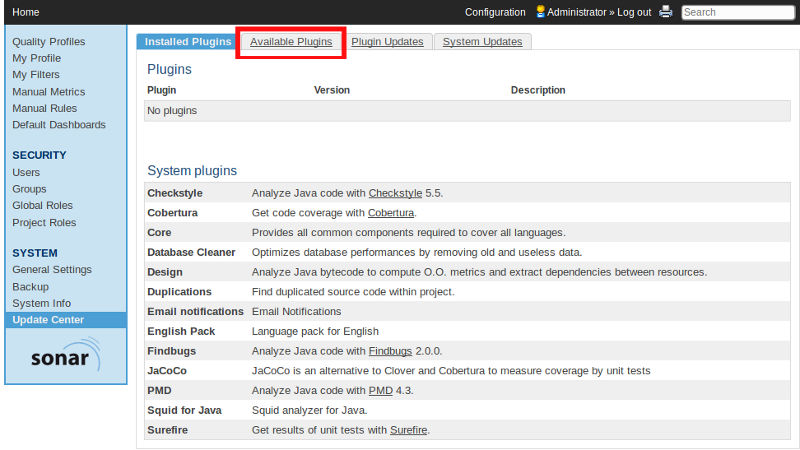Open Quality Profiles in sidebar
The image size is (800, 450).
48,41
